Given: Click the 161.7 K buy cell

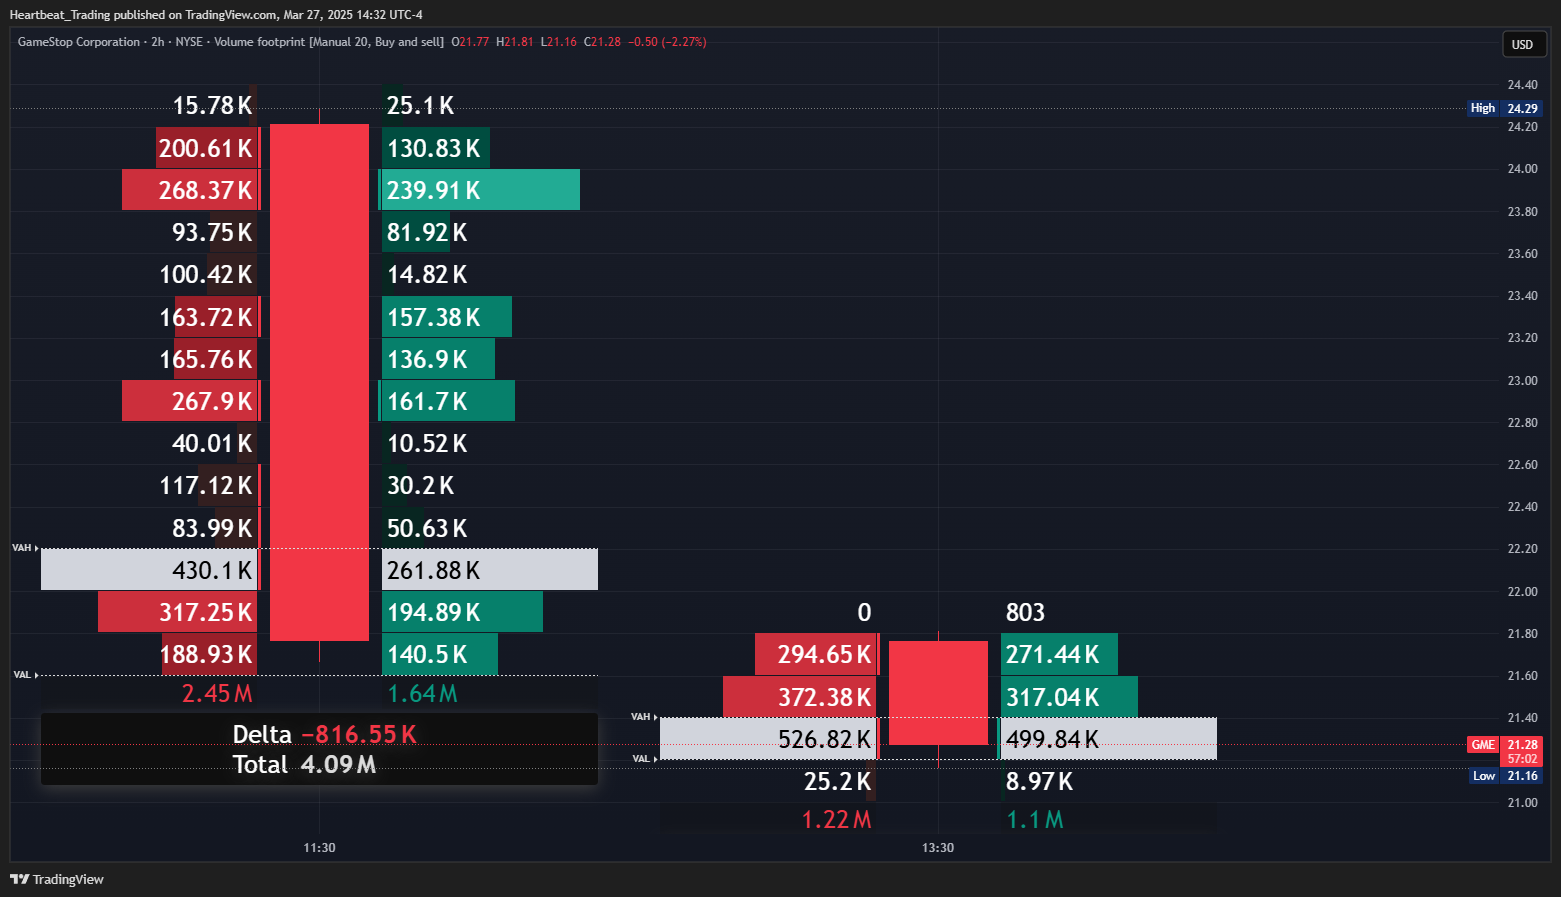Looking at the screenshot, I should (448, 401).
